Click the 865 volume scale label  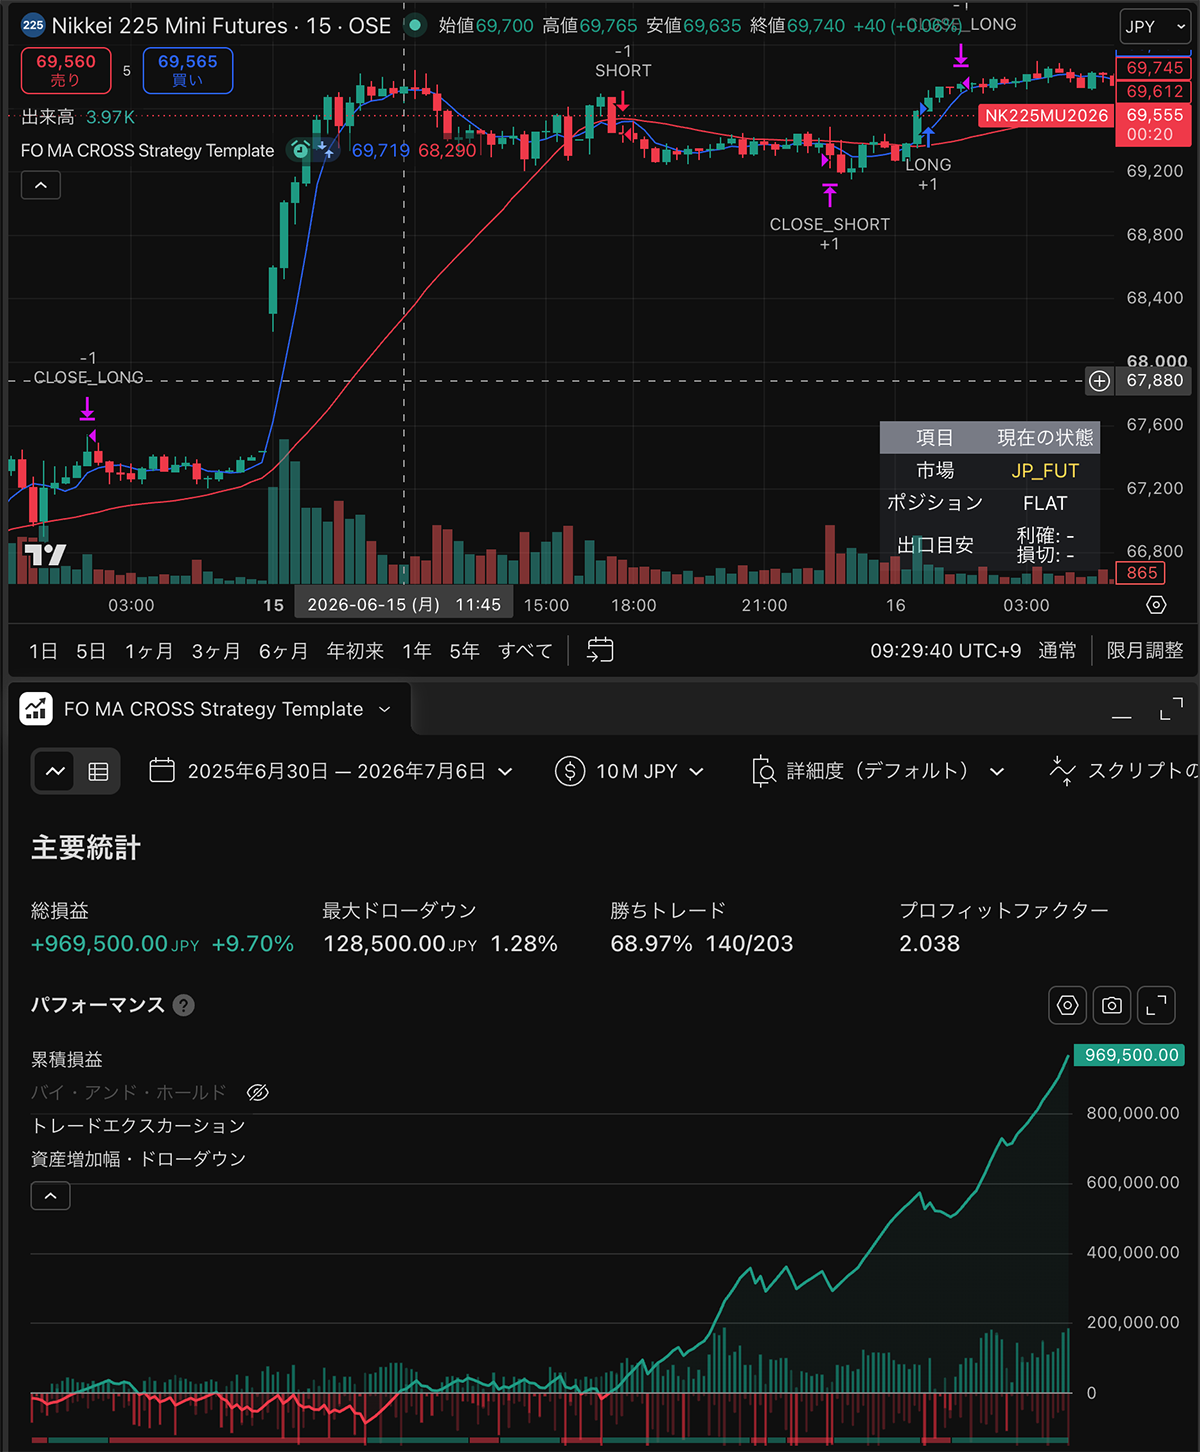1141,573
